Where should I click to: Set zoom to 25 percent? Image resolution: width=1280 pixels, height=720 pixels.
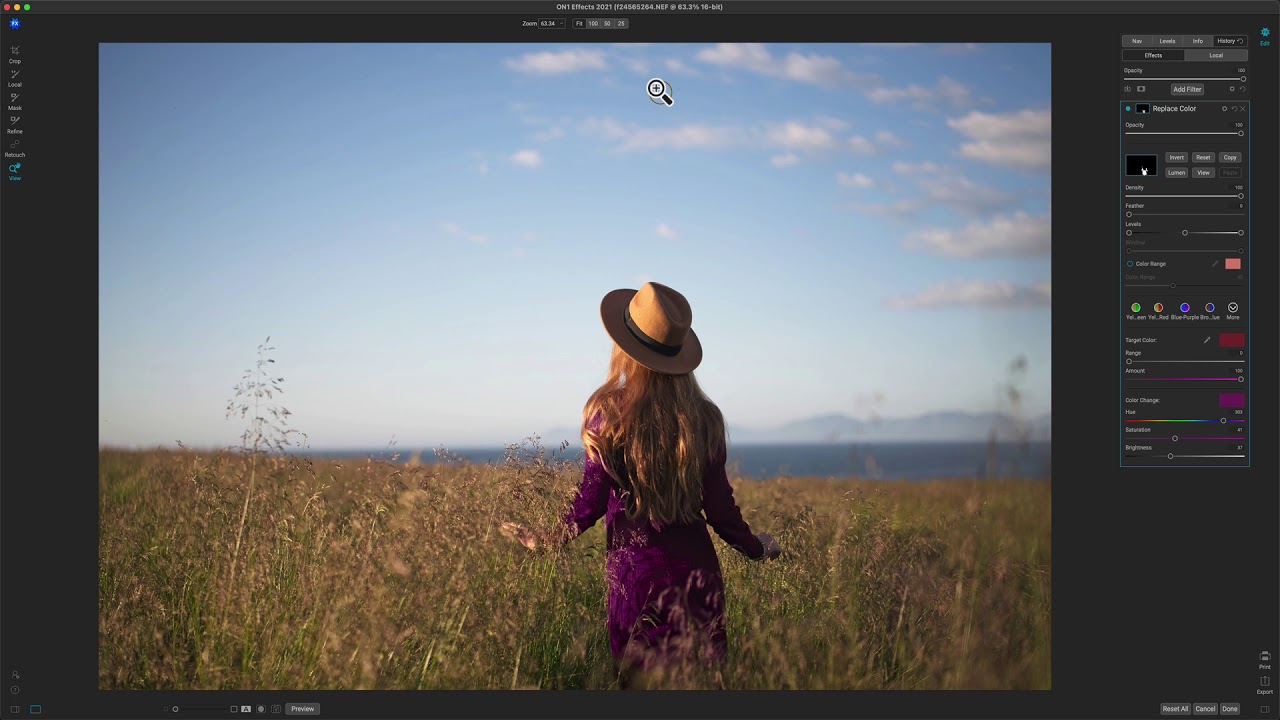coord(621,23)
